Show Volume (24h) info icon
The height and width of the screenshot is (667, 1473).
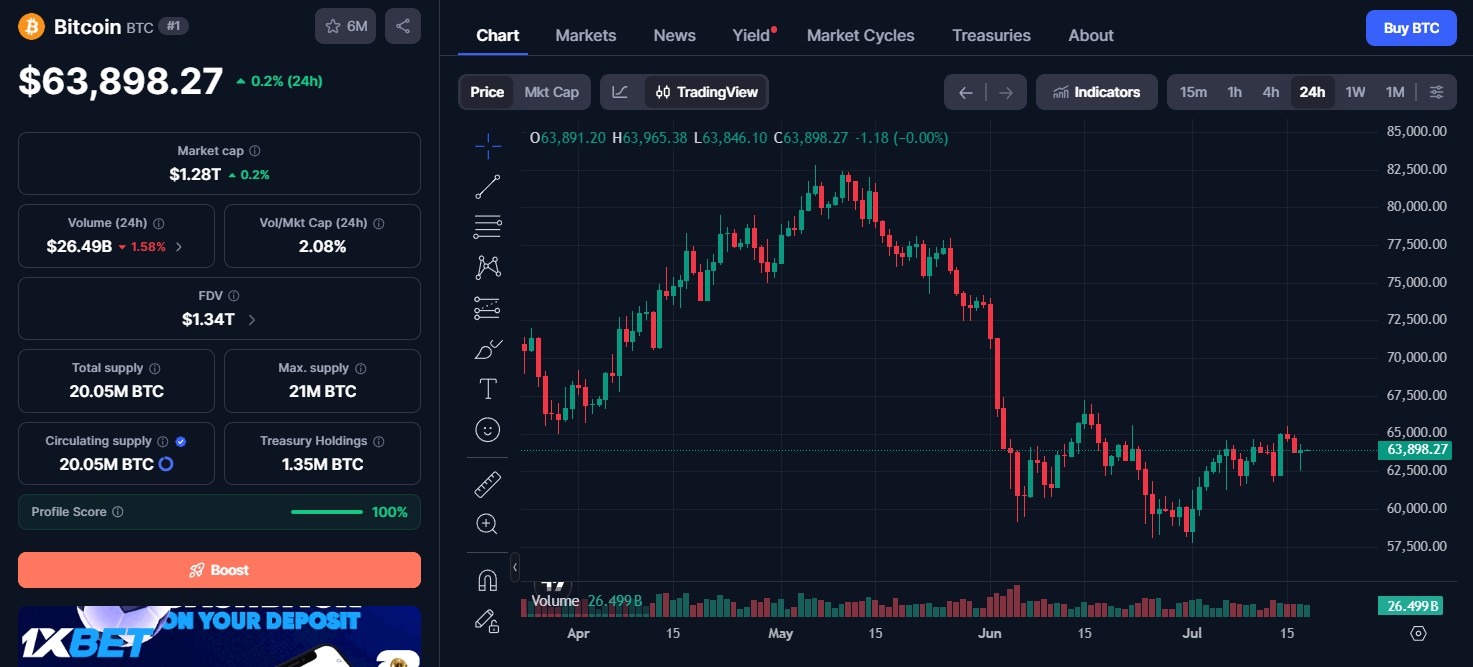click(x=159, y=223)
